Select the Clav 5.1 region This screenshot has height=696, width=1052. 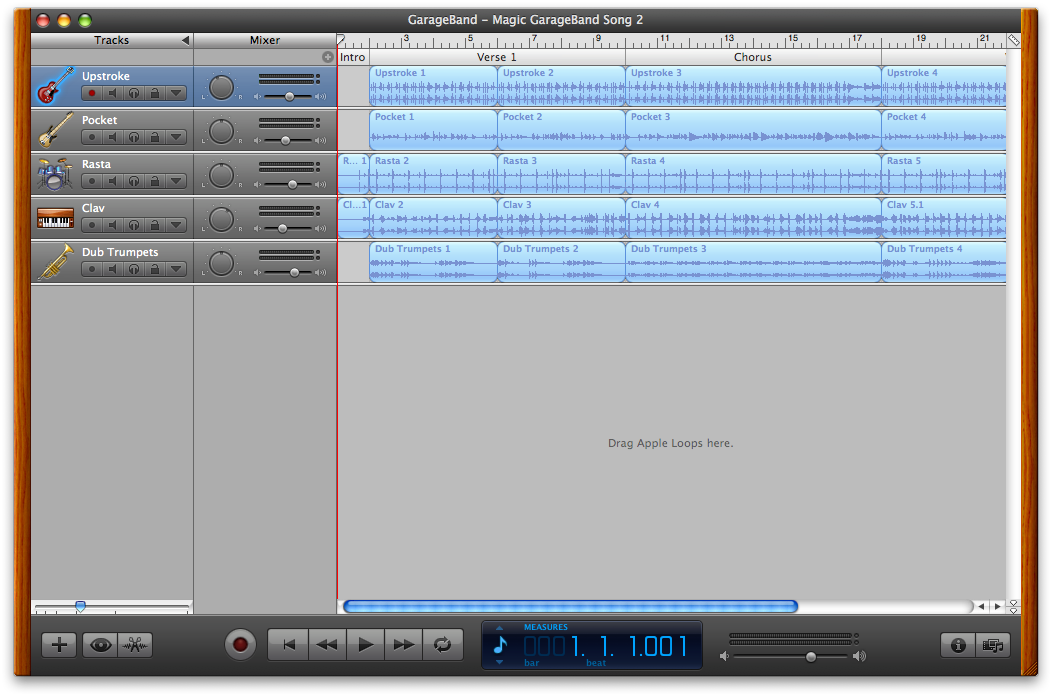tap(943, 218)
